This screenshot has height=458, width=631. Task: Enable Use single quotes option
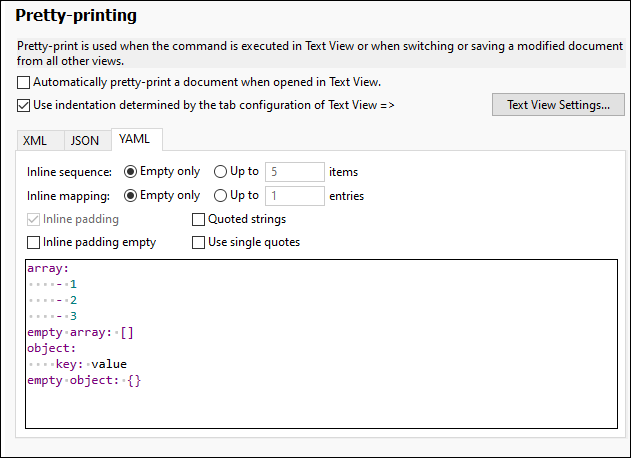[199, 242]
